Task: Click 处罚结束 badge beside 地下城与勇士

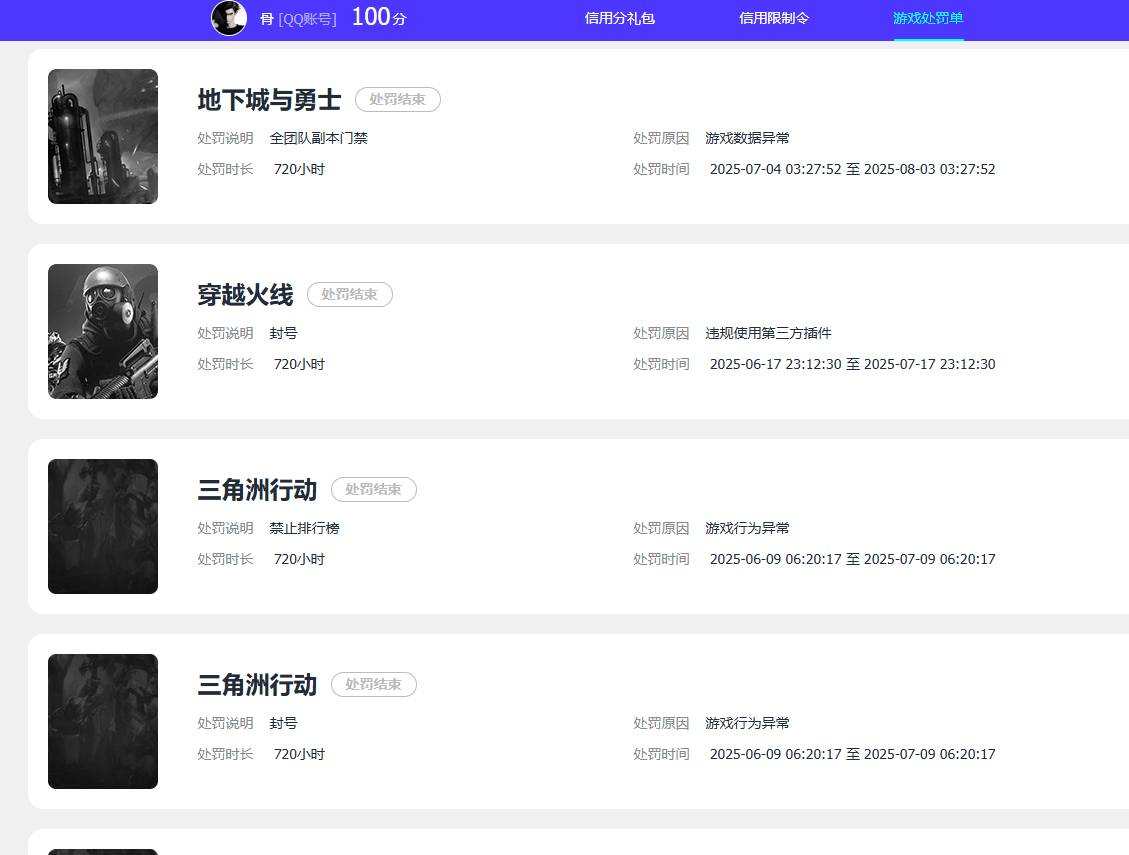Action: tap(397, 99)
